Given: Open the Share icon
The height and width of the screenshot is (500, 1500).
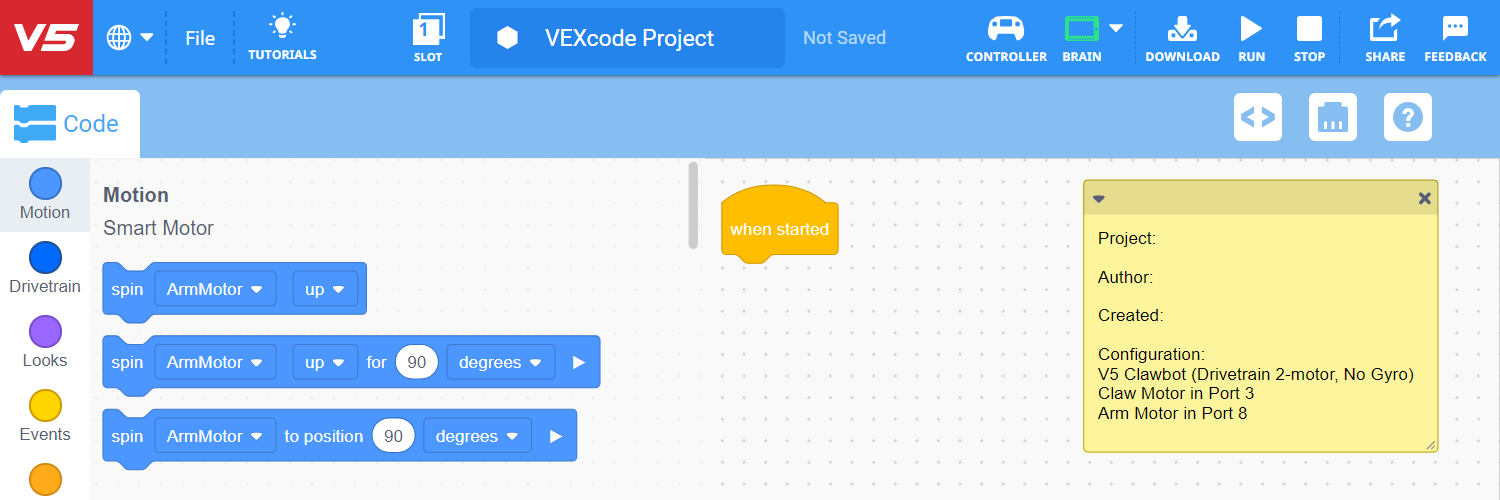Looking at the screenshot, I should pos(1385,30).
